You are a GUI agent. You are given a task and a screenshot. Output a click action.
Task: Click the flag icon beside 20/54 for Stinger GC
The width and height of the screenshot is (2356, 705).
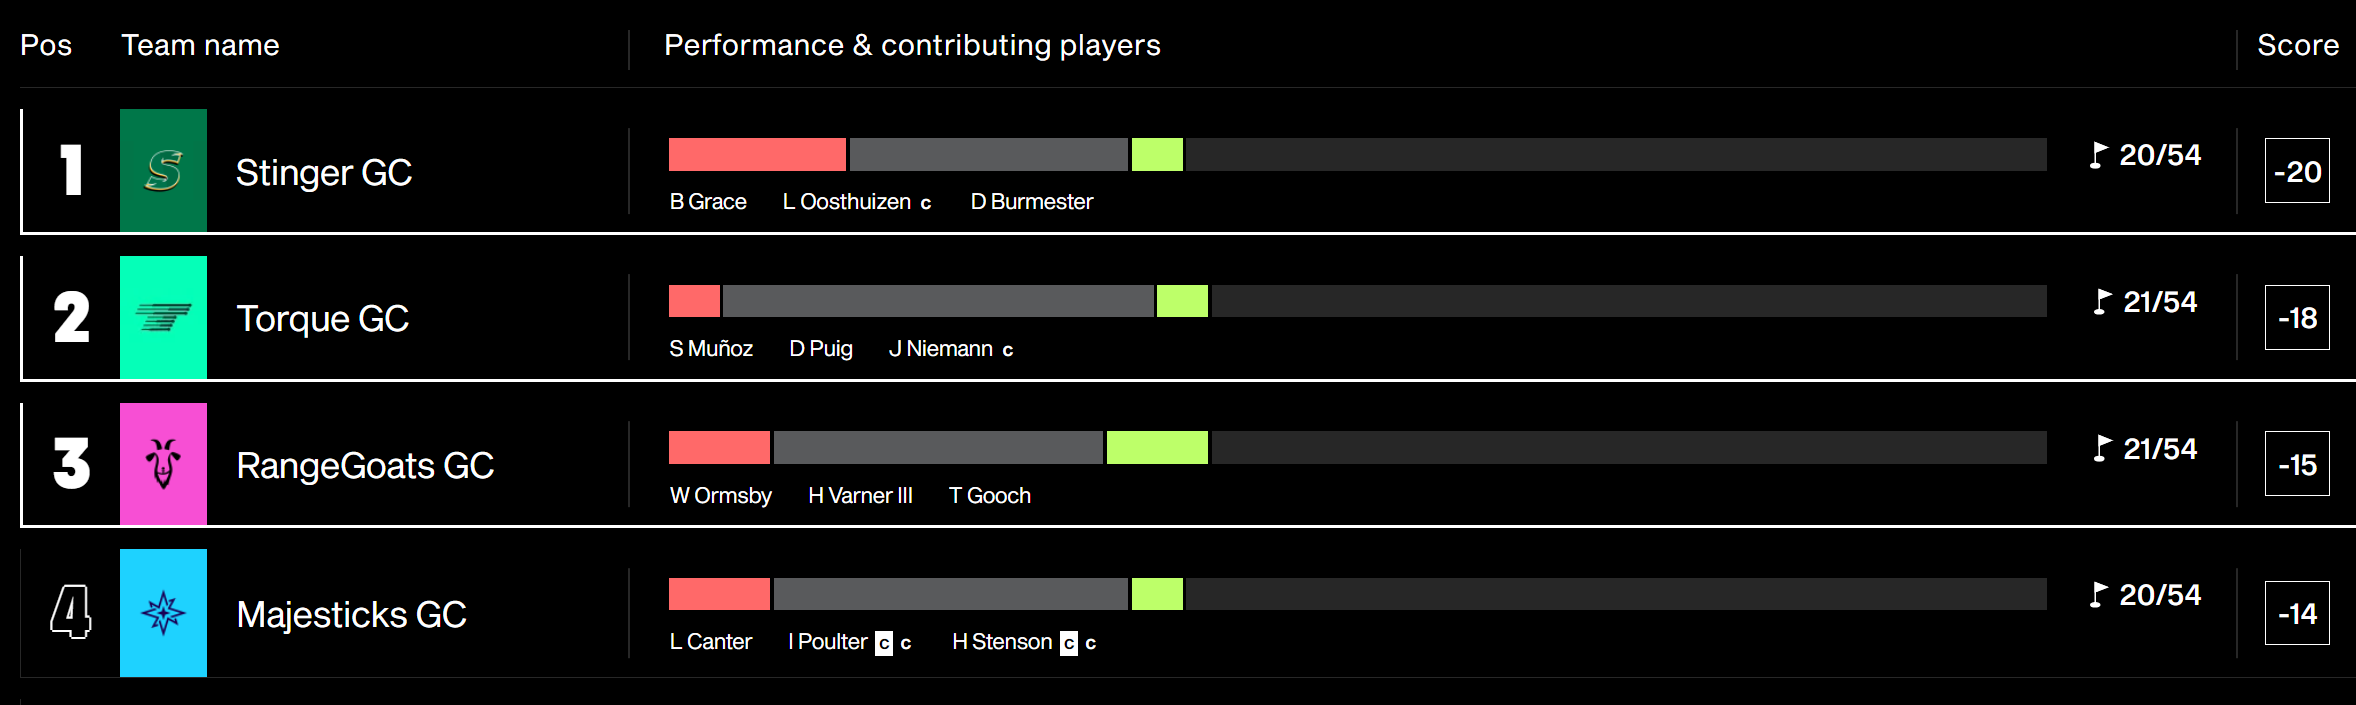[x=2098, y=155]
